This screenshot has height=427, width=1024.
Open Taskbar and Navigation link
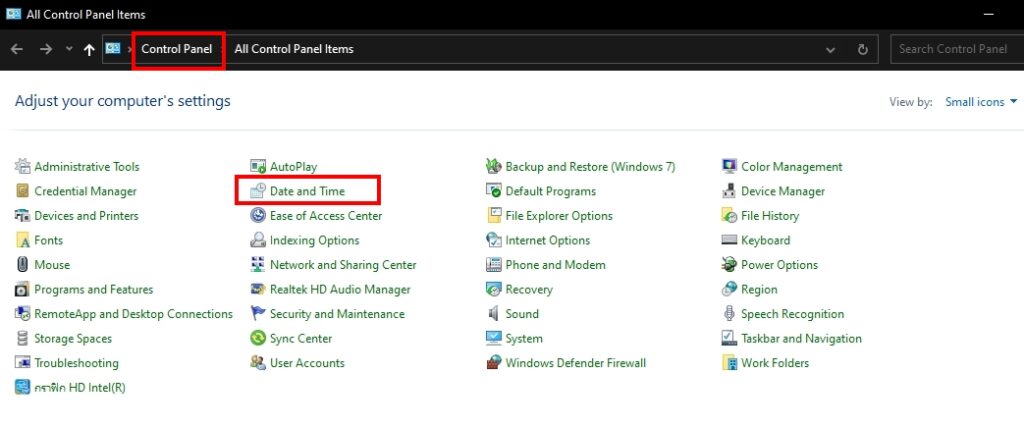(x=801, y=338)
